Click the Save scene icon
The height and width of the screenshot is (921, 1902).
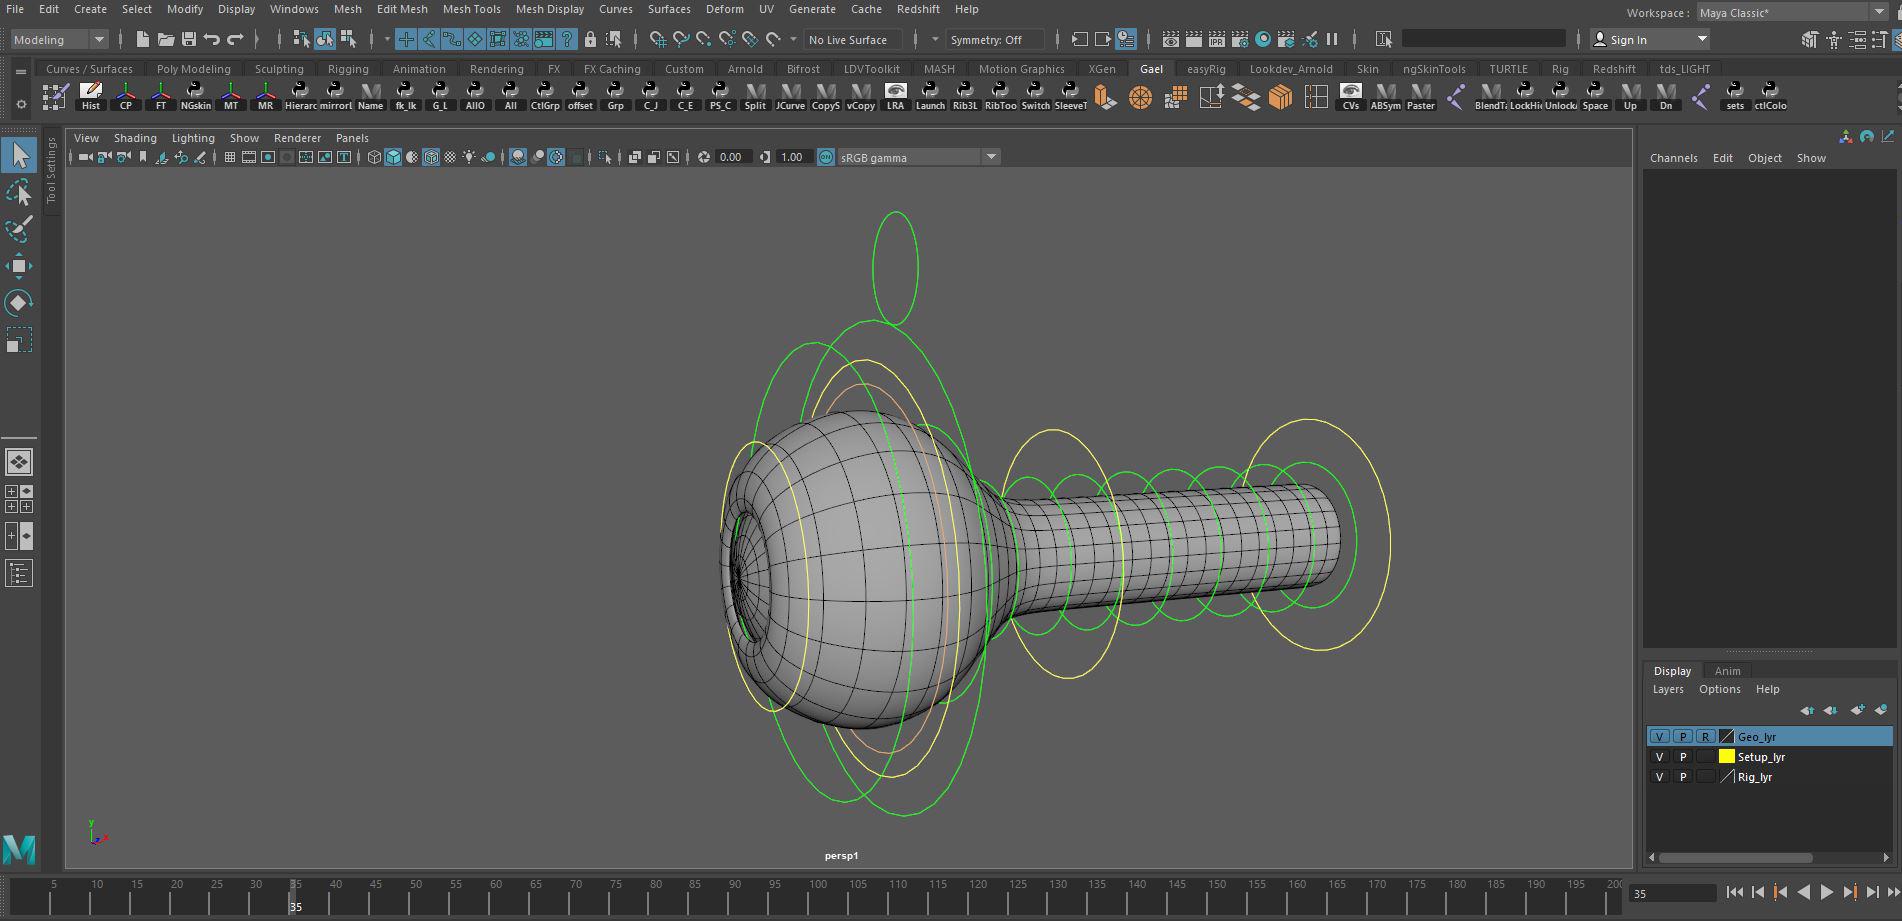[188, 40]
